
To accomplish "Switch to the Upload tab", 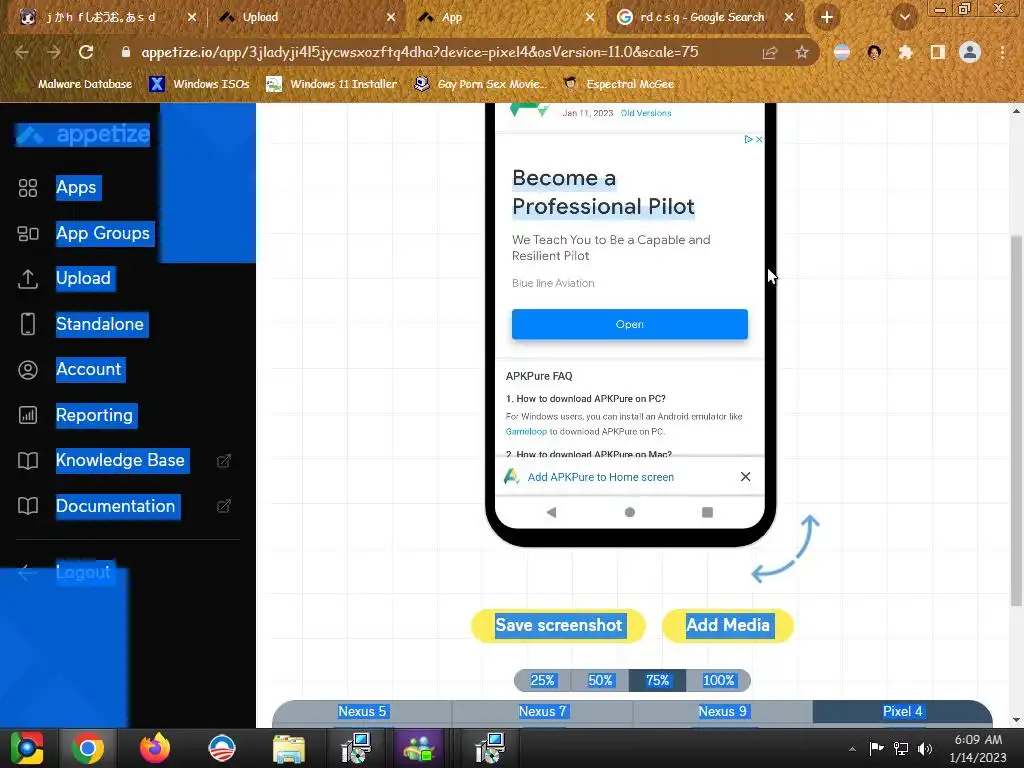I will click(305, 18).
